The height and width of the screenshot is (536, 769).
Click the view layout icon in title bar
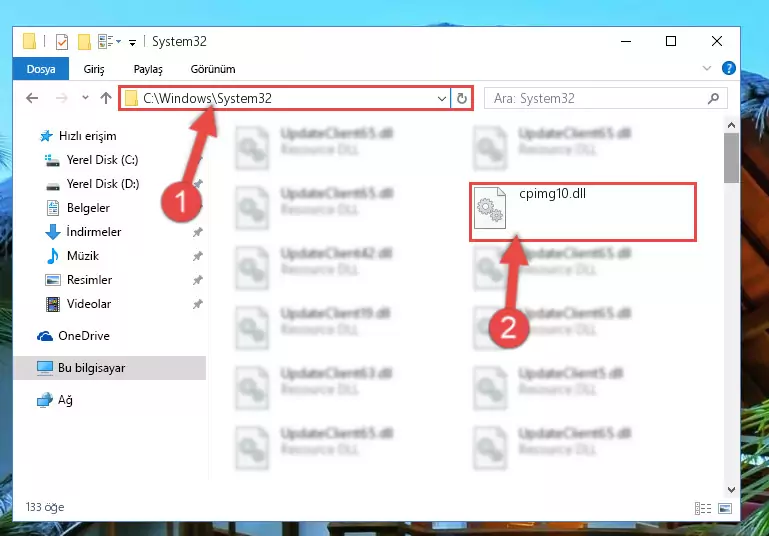point(106,42)
